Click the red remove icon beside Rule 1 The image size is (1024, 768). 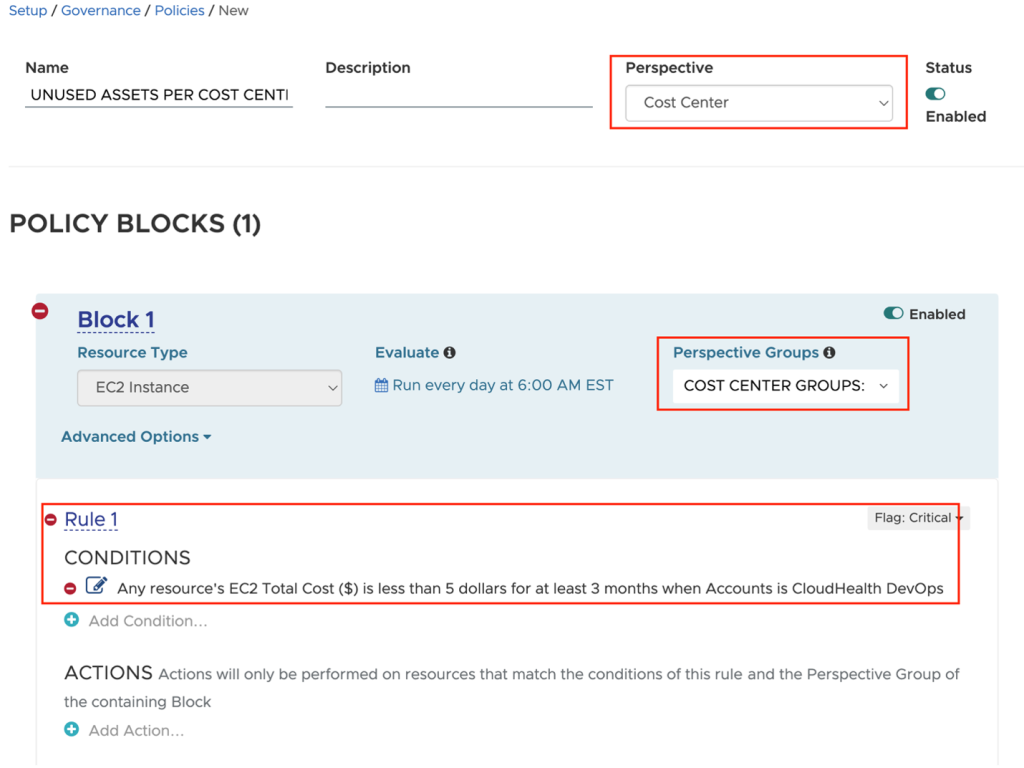(x=51, y=520)
